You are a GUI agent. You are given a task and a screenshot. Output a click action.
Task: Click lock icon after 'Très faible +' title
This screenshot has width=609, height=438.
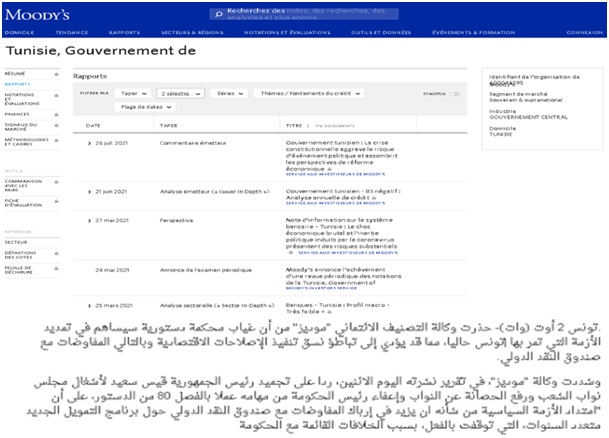(x=329, y=312)
